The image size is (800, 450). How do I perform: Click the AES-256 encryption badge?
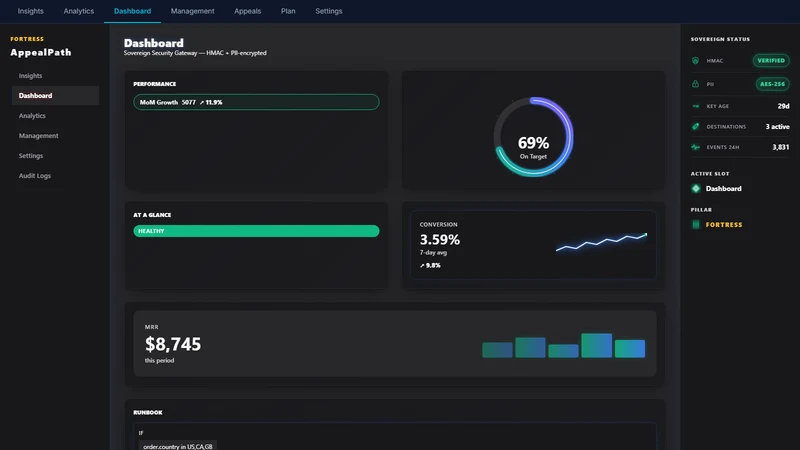pyautogui.click(x=772, y=84)
